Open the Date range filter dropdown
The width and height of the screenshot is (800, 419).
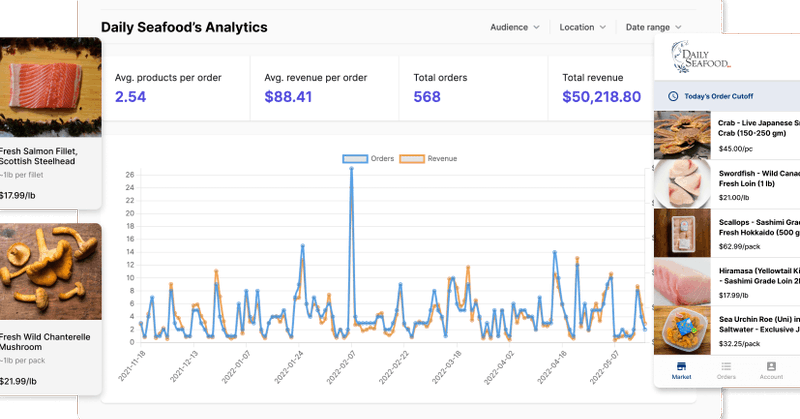click(653, 27)
